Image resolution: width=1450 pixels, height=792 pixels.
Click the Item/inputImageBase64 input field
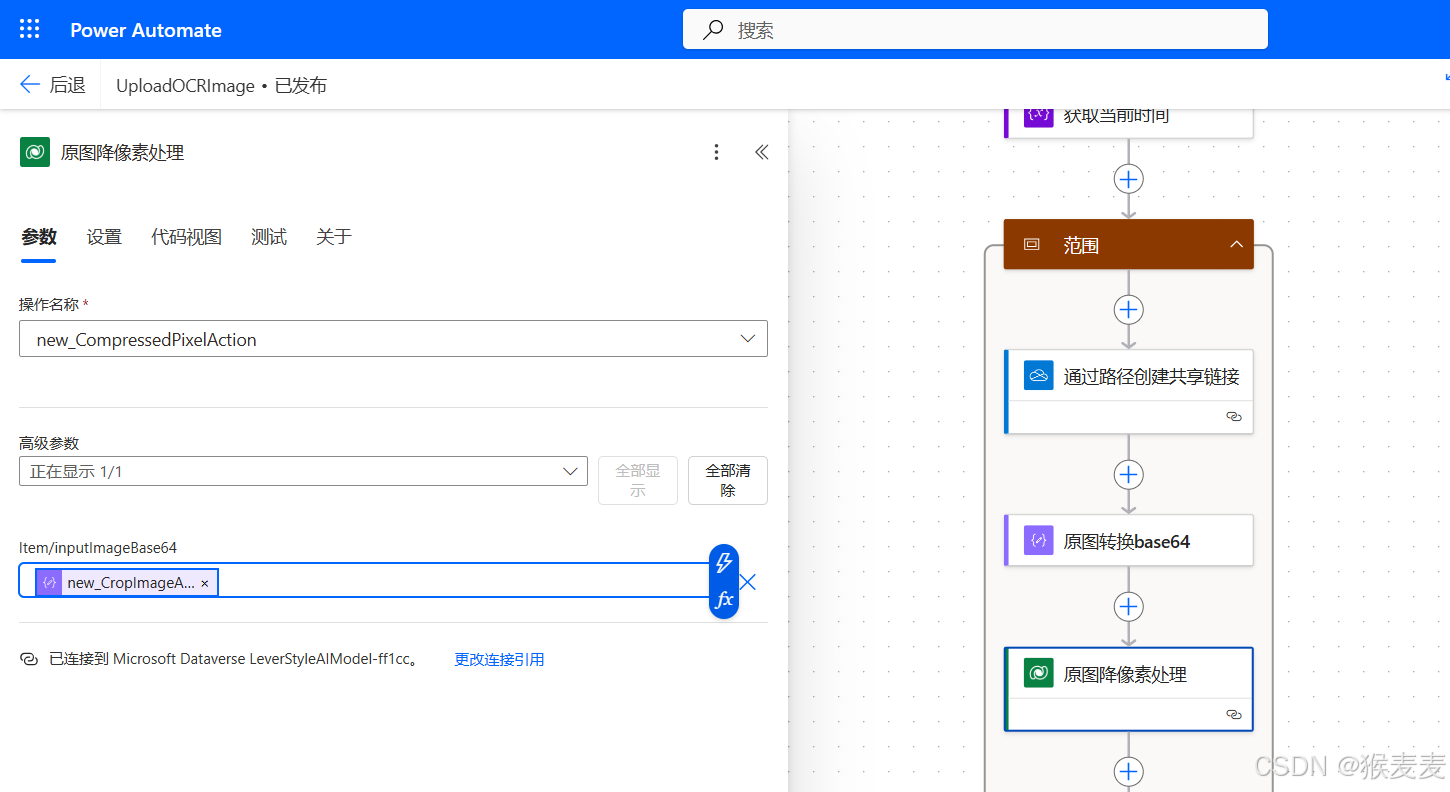pos(365,581)
